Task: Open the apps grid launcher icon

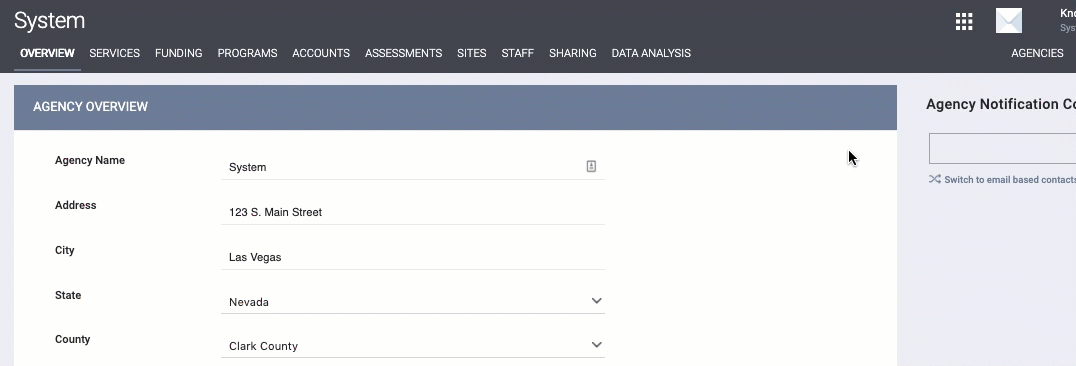Action: 964,22
